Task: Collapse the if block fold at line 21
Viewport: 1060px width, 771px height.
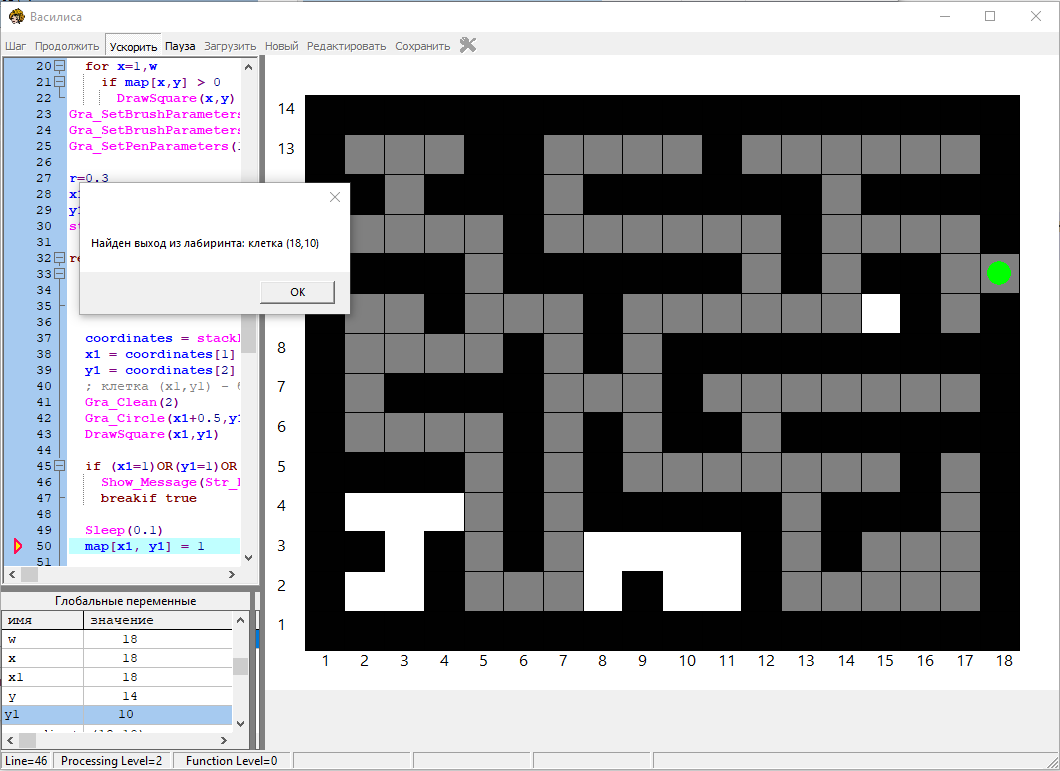Action: 60,82
